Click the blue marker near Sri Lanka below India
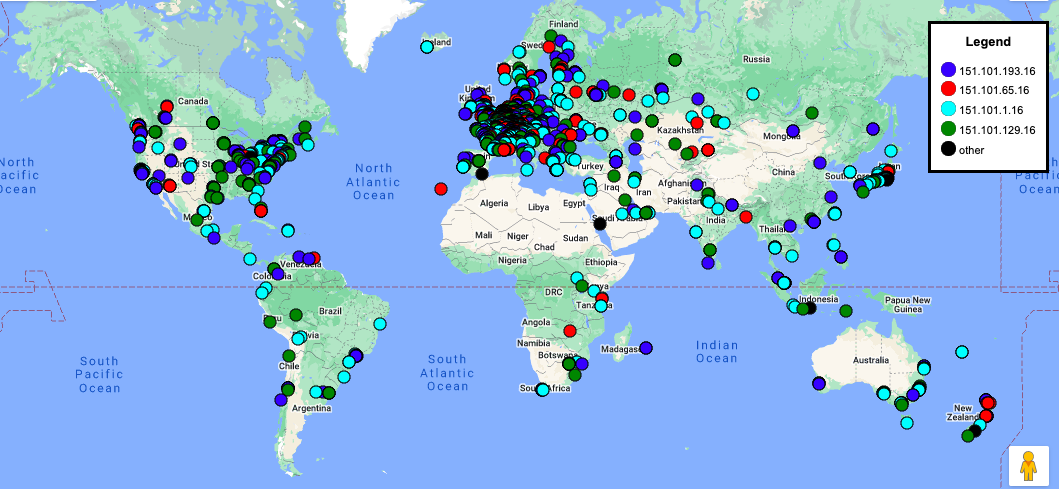Viewport: 1059px width, 489px height. 708,263
